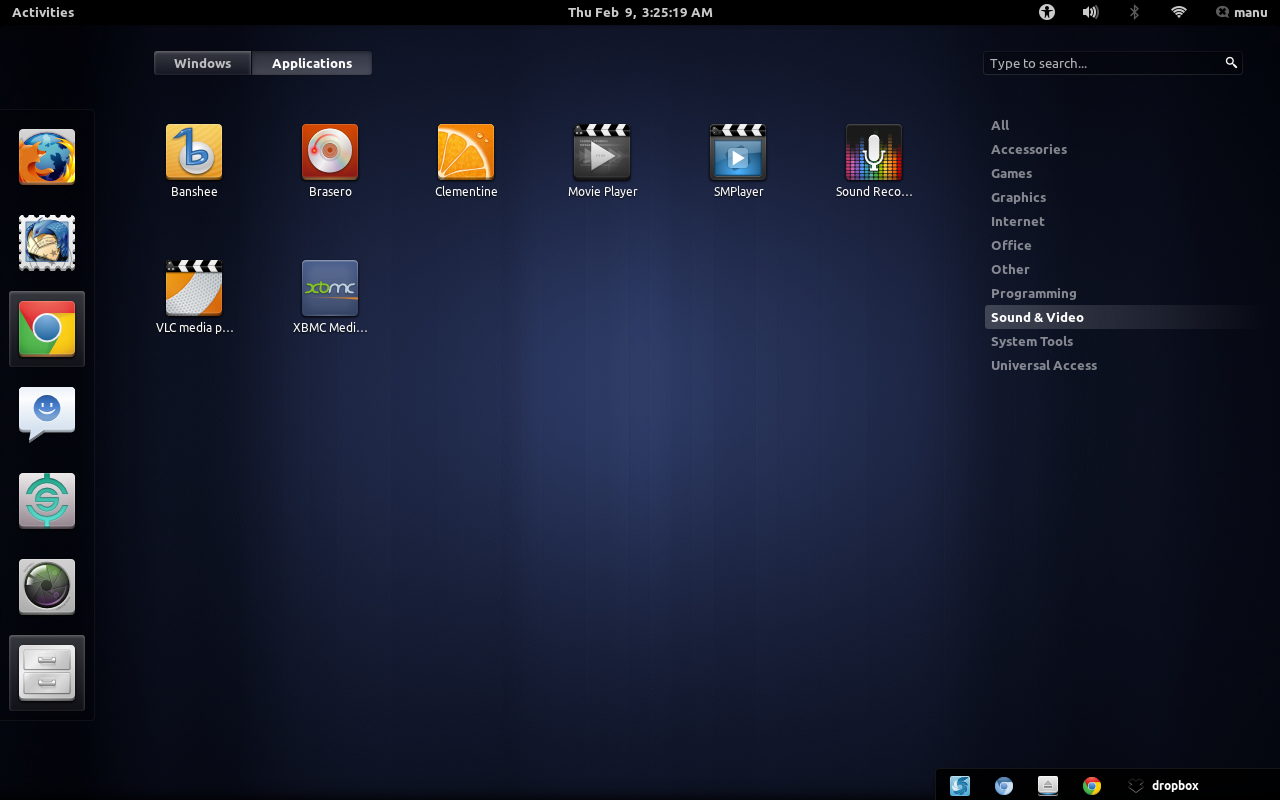The height and width of the screenshot is (800, 1280).
Task: Click Activities in the top bar
Action: click(42, 12)
